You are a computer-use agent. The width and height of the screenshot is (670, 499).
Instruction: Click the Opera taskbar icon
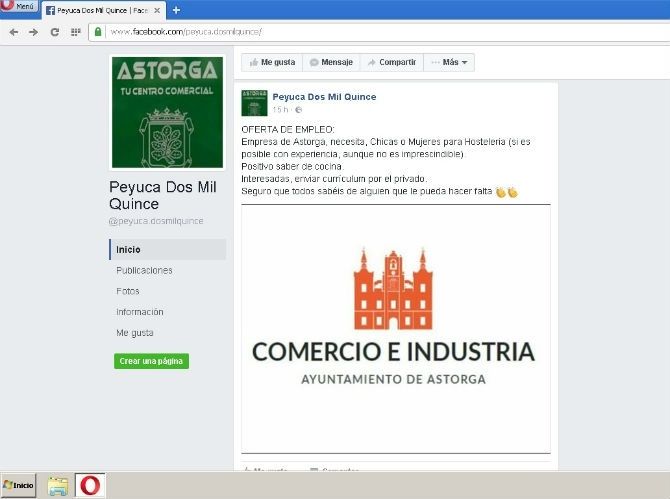[90, 485]
